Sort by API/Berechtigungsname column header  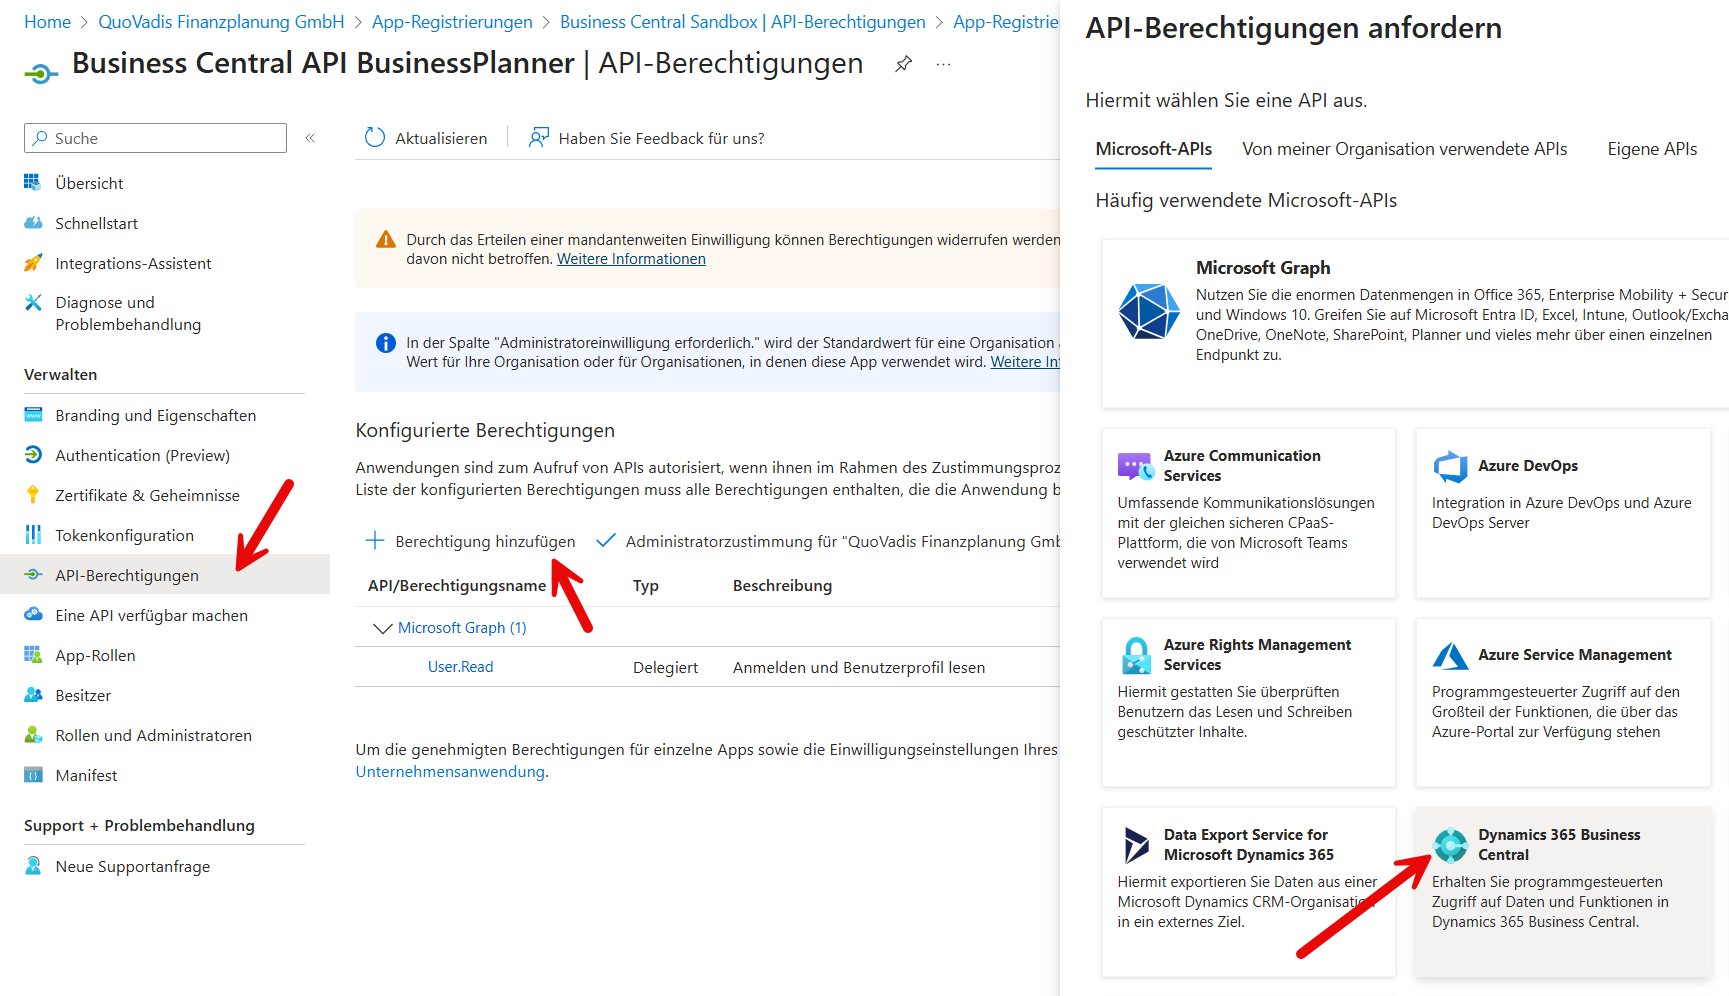coord(457,586)
